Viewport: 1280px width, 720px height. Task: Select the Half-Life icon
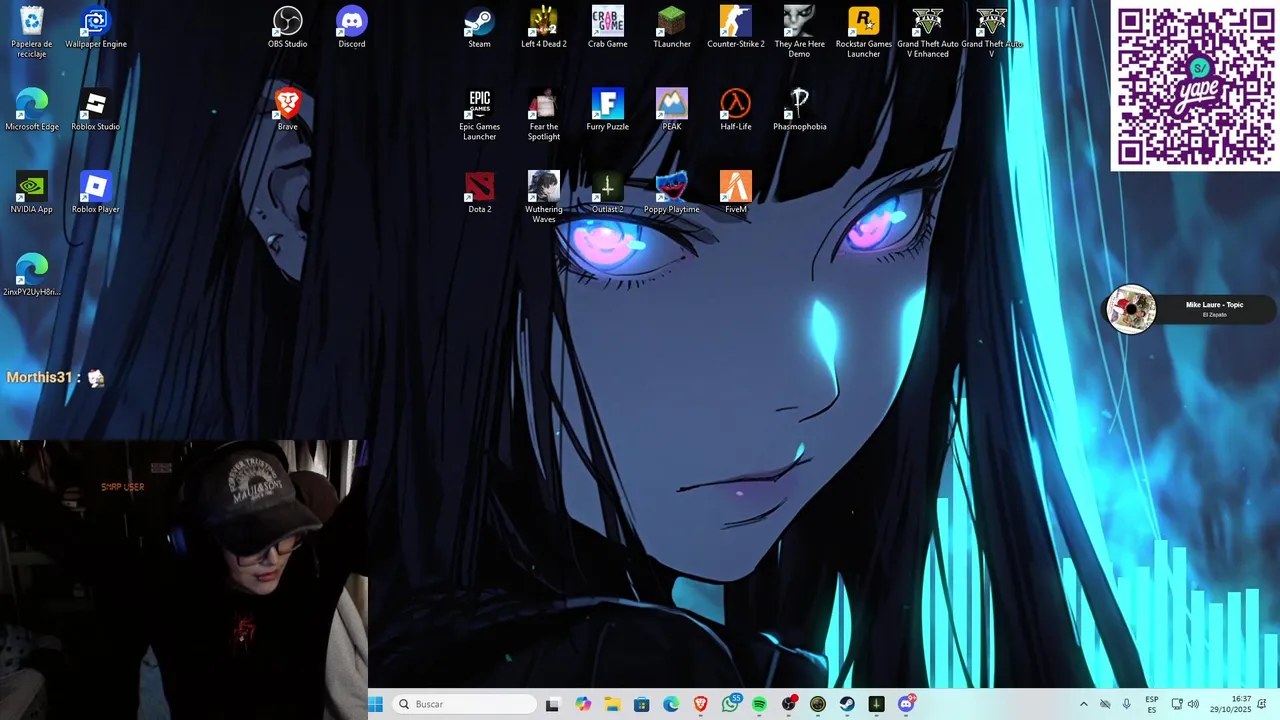pos(736,110)
